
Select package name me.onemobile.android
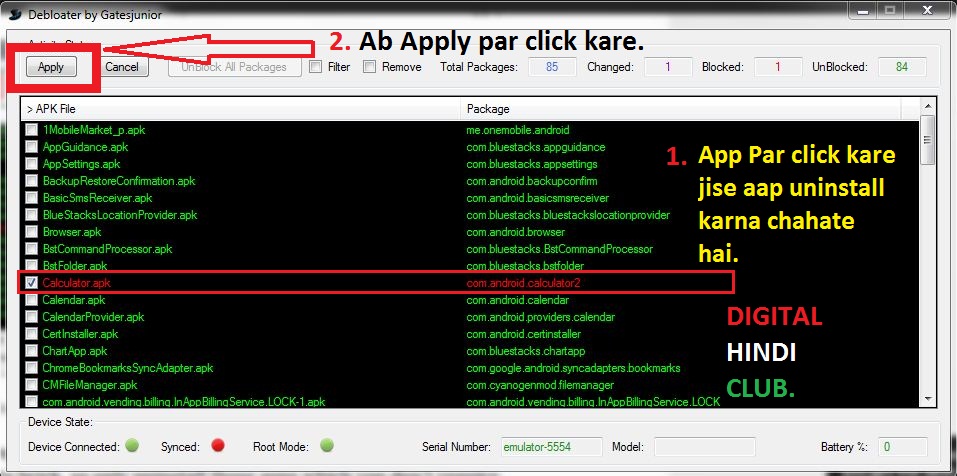(518, 130)
